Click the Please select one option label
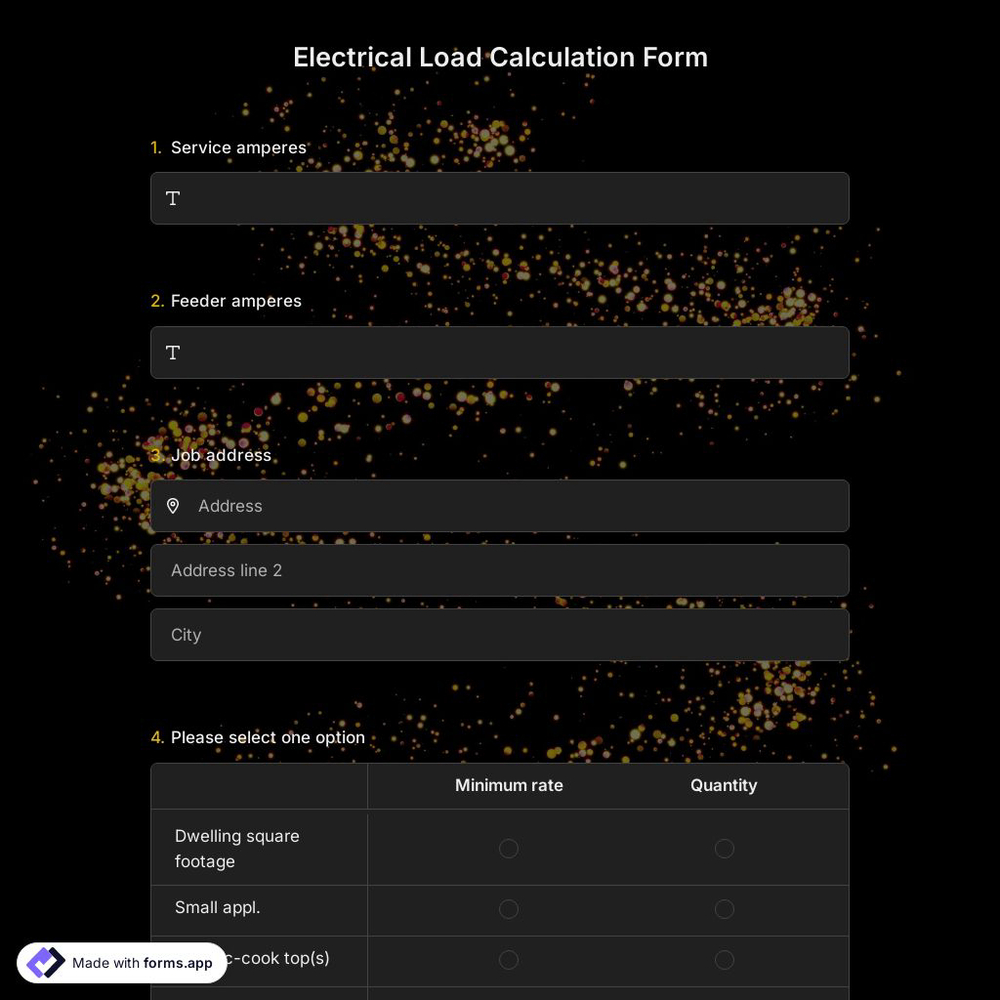This screenshot has height=1000, width=1000. tap(267, 737)
